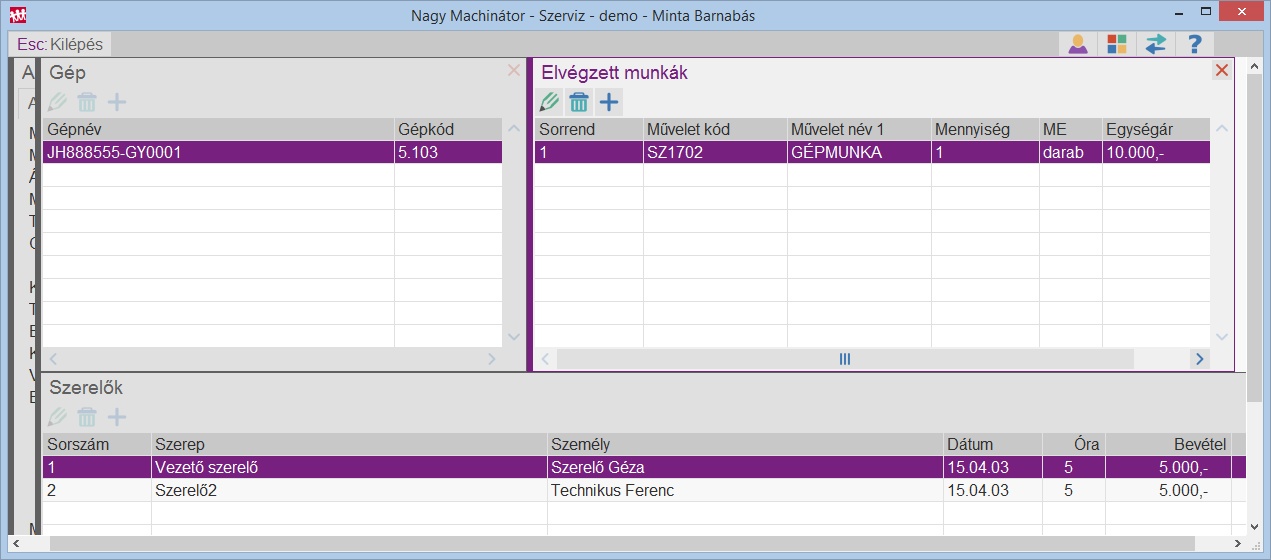Click the Esc: Kilépés exit button

coord(60,44)
